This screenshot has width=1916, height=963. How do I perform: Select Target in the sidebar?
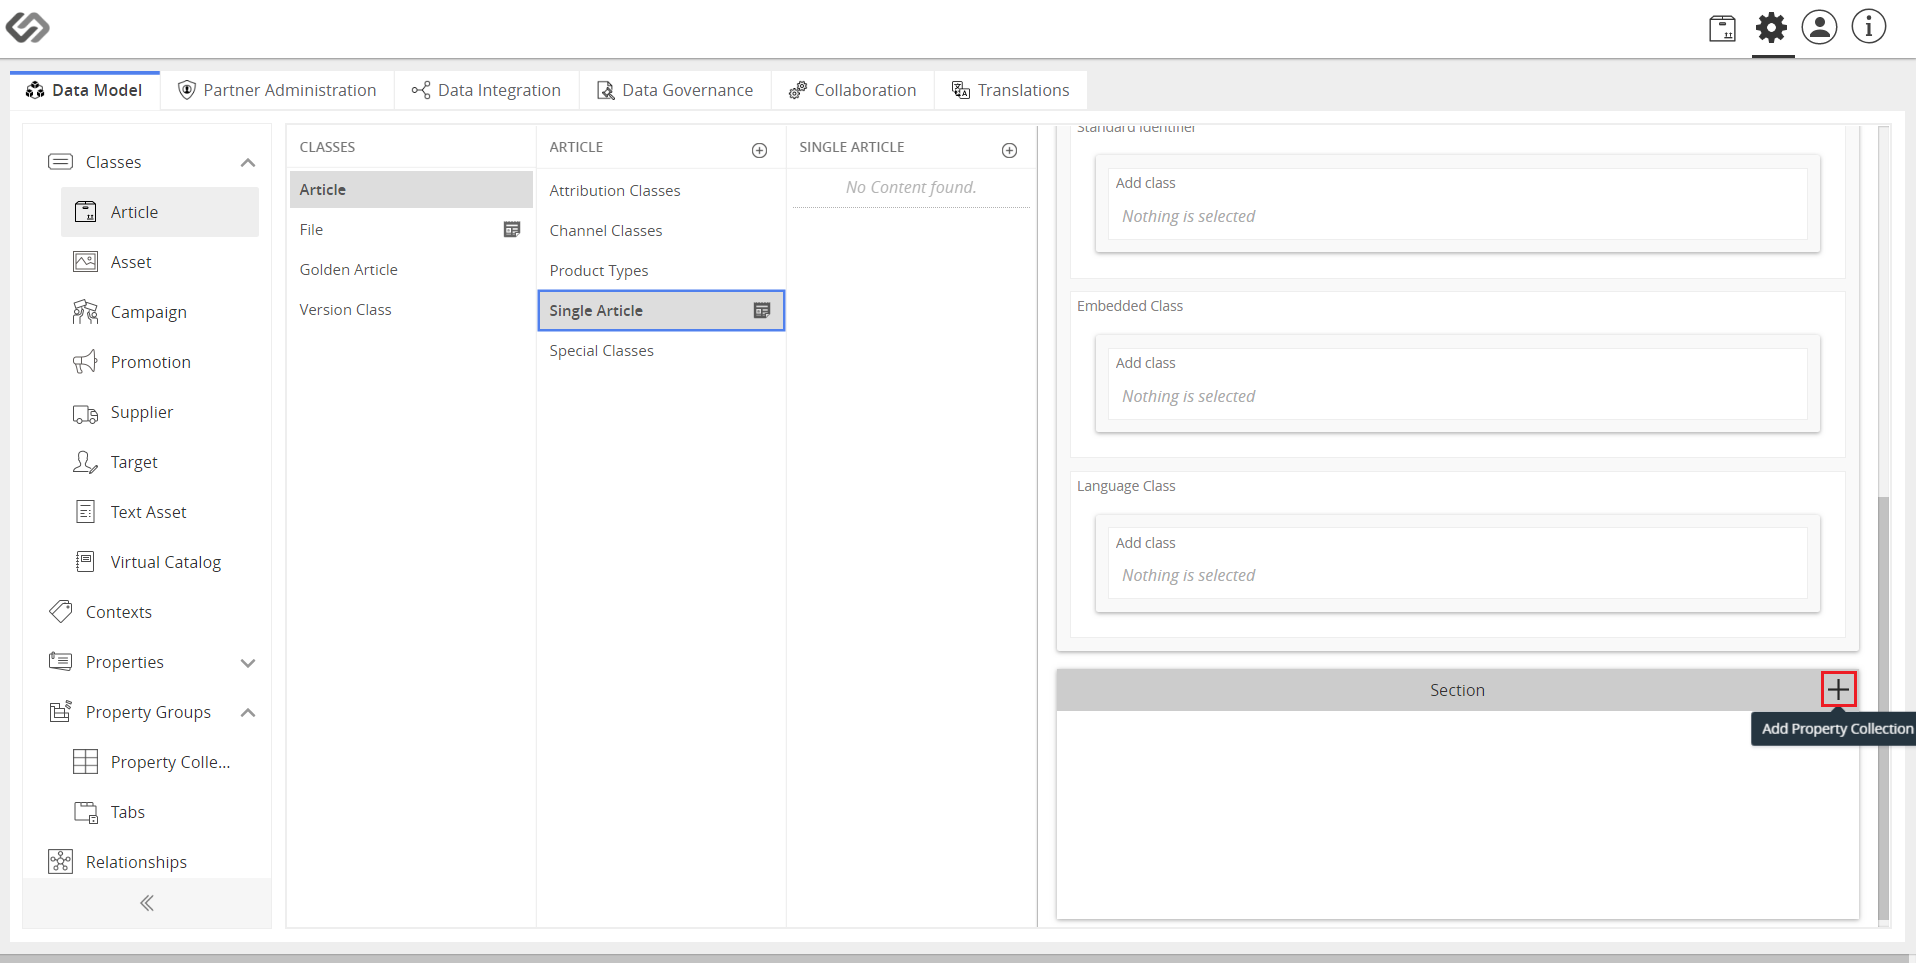click(x=160, y=462)
